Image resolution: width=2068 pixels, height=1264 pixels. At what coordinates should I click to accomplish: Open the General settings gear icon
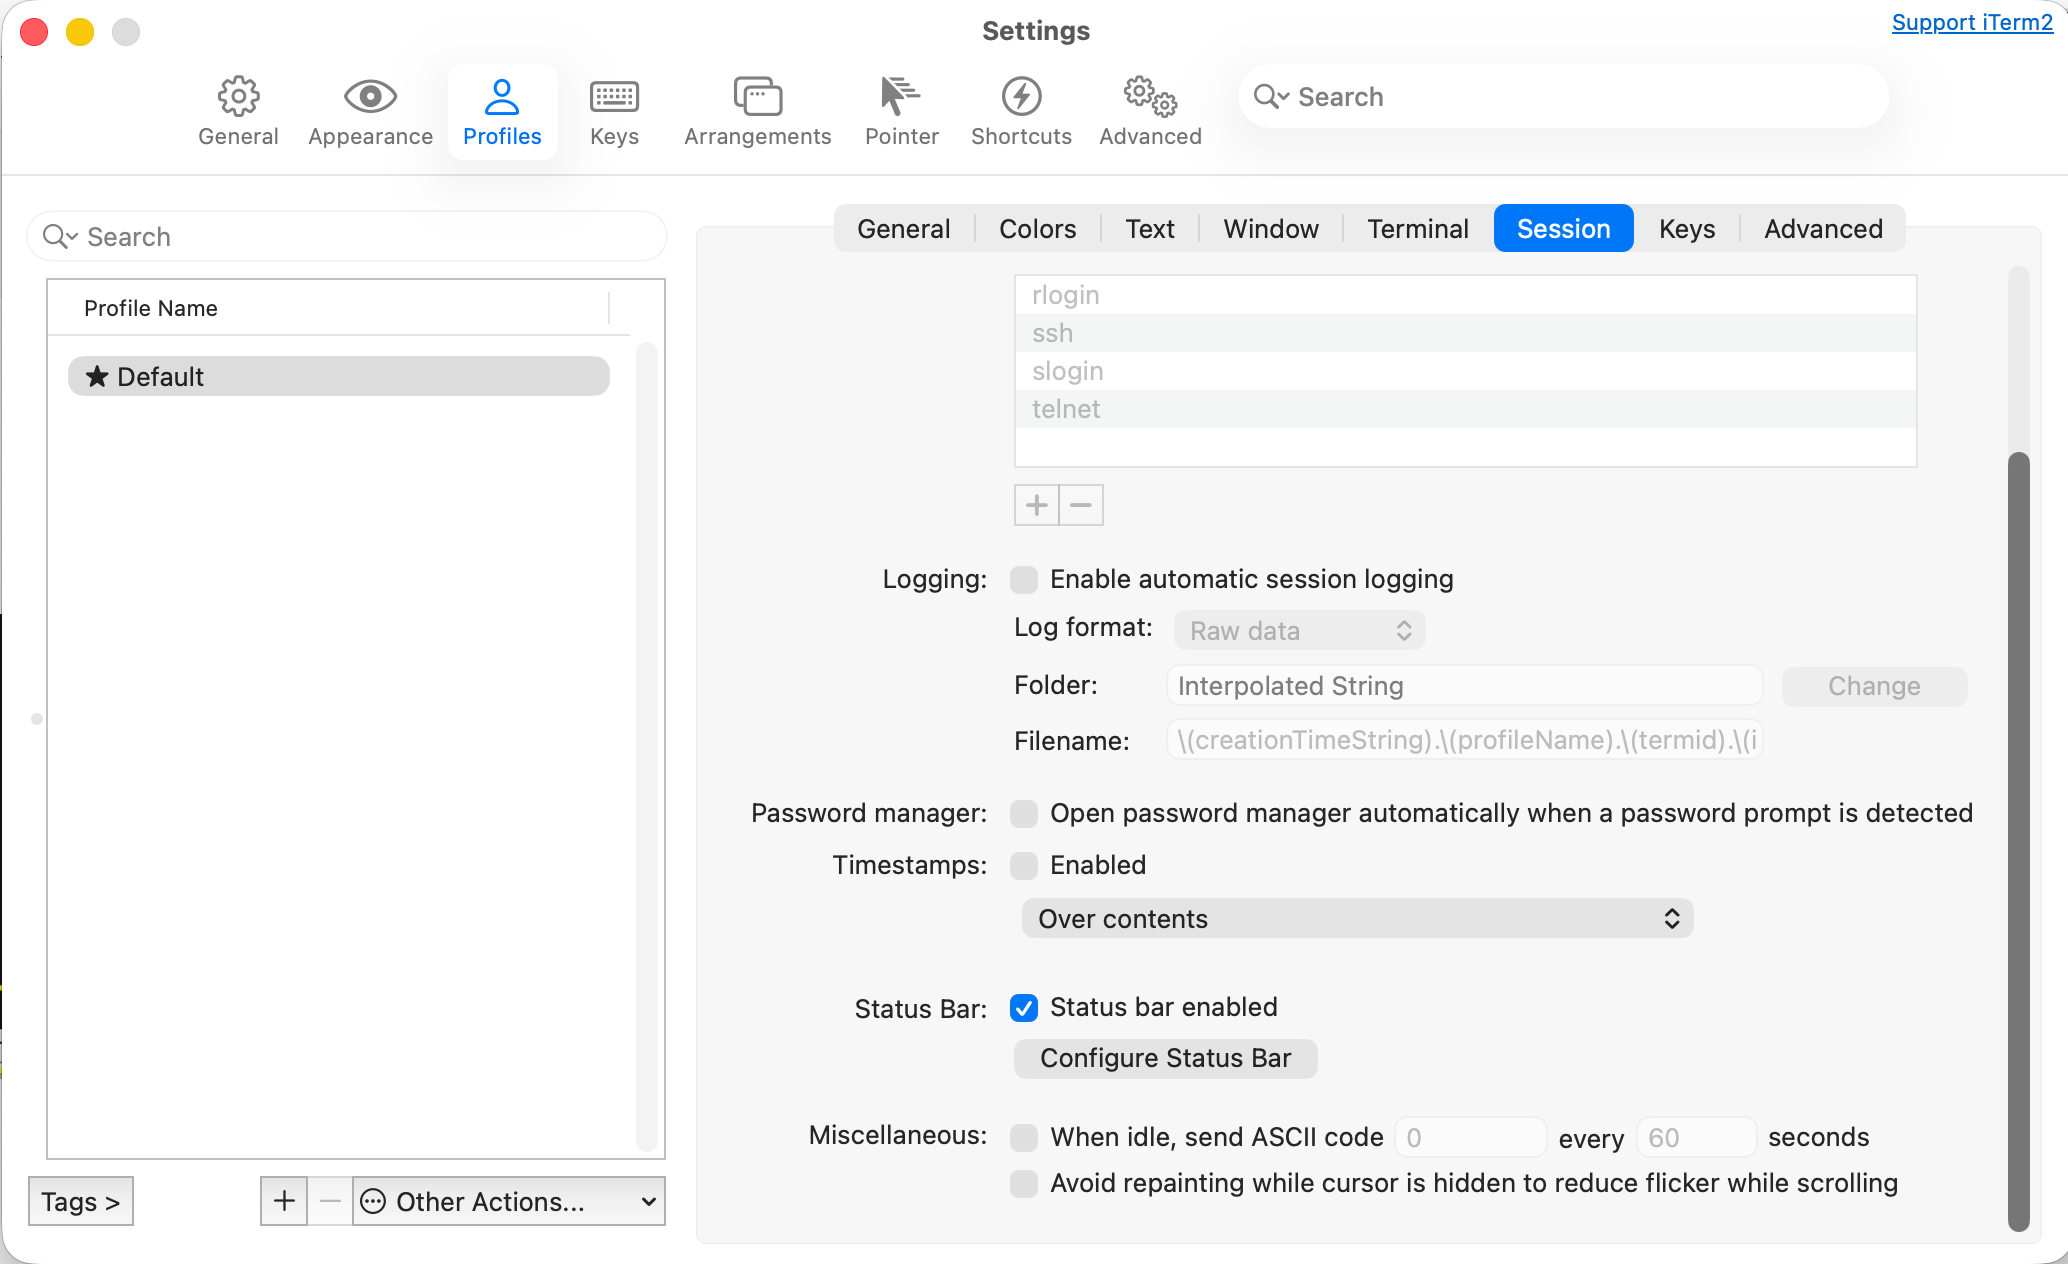[x=238, y=97]
